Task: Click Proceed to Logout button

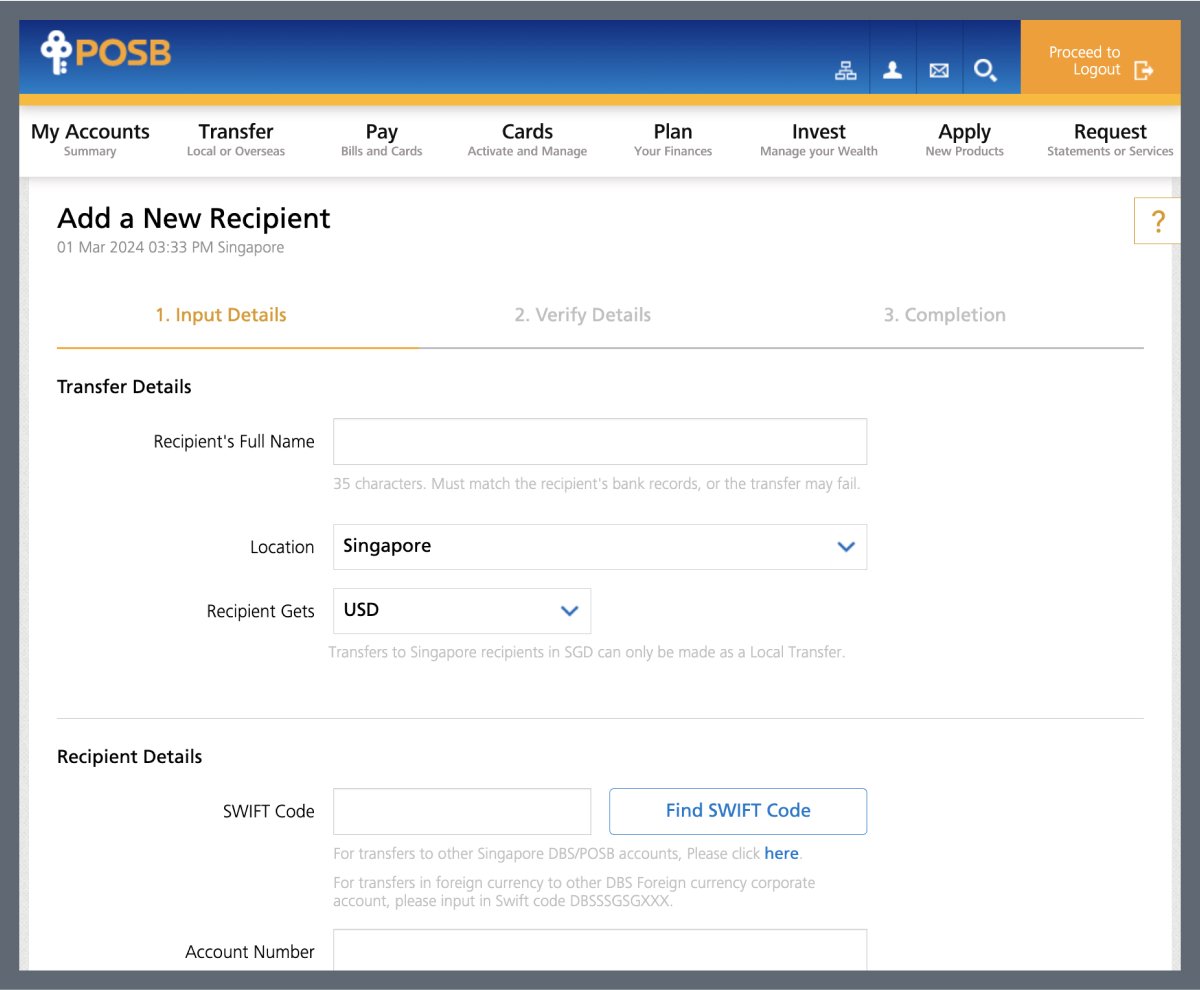Action: pyautogui.click(x=1100, y=61)
